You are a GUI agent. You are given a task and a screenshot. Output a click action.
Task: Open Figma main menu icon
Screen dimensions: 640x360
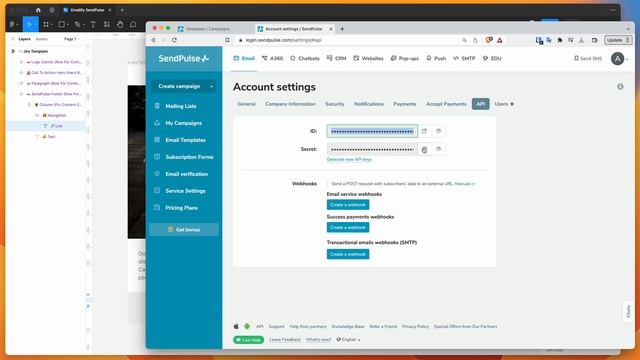pos(13,24)
